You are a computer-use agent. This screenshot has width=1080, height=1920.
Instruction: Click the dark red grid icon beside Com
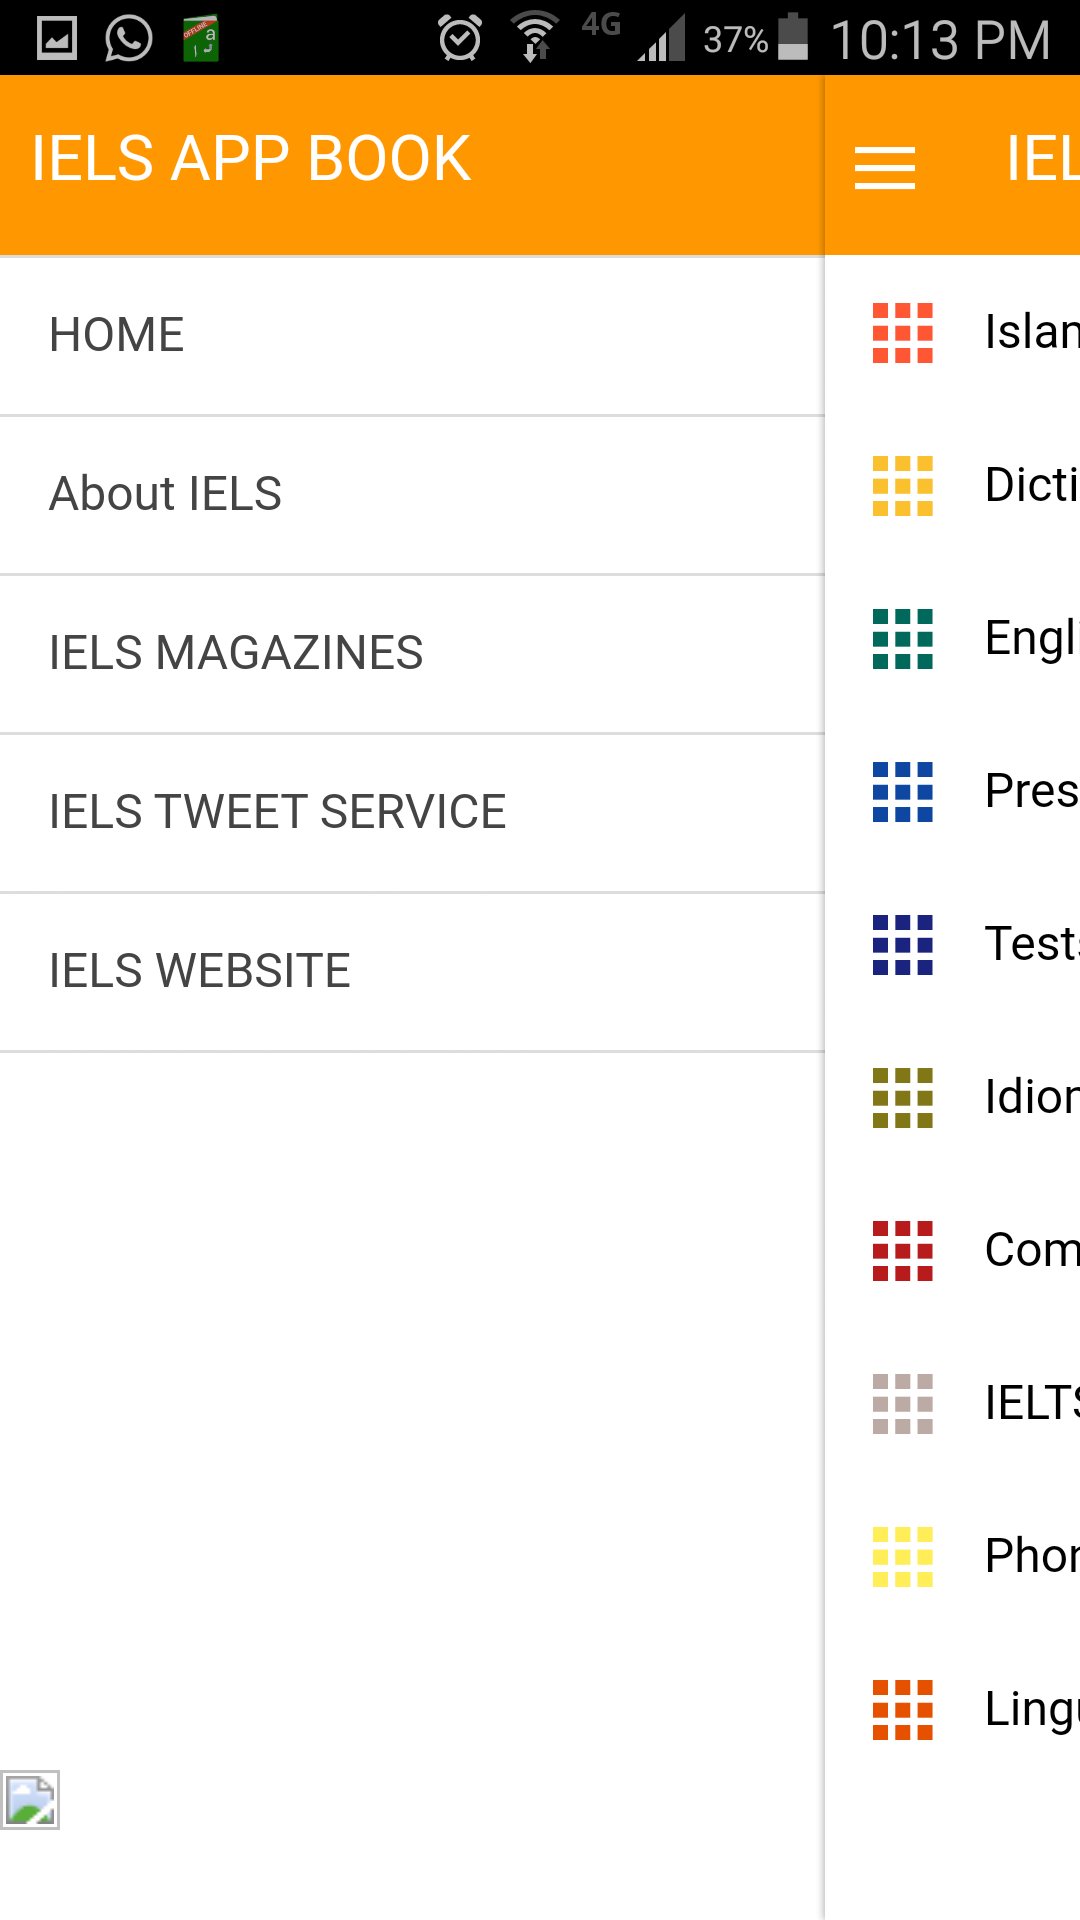[x=902, y=1251]
